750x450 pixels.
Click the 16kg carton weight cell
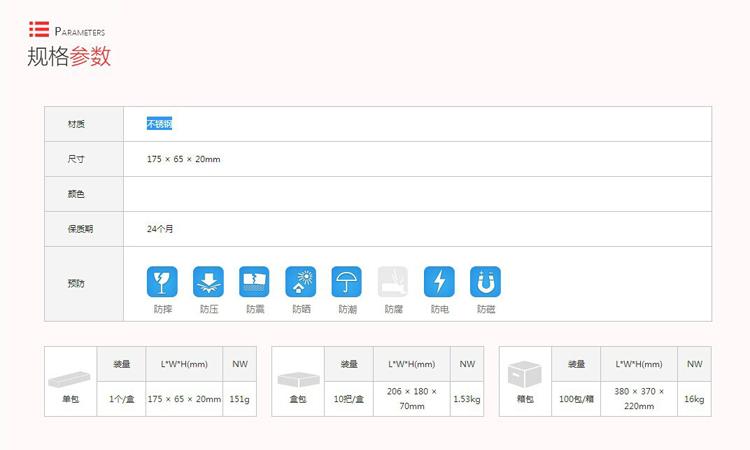(x=694, y=399)
